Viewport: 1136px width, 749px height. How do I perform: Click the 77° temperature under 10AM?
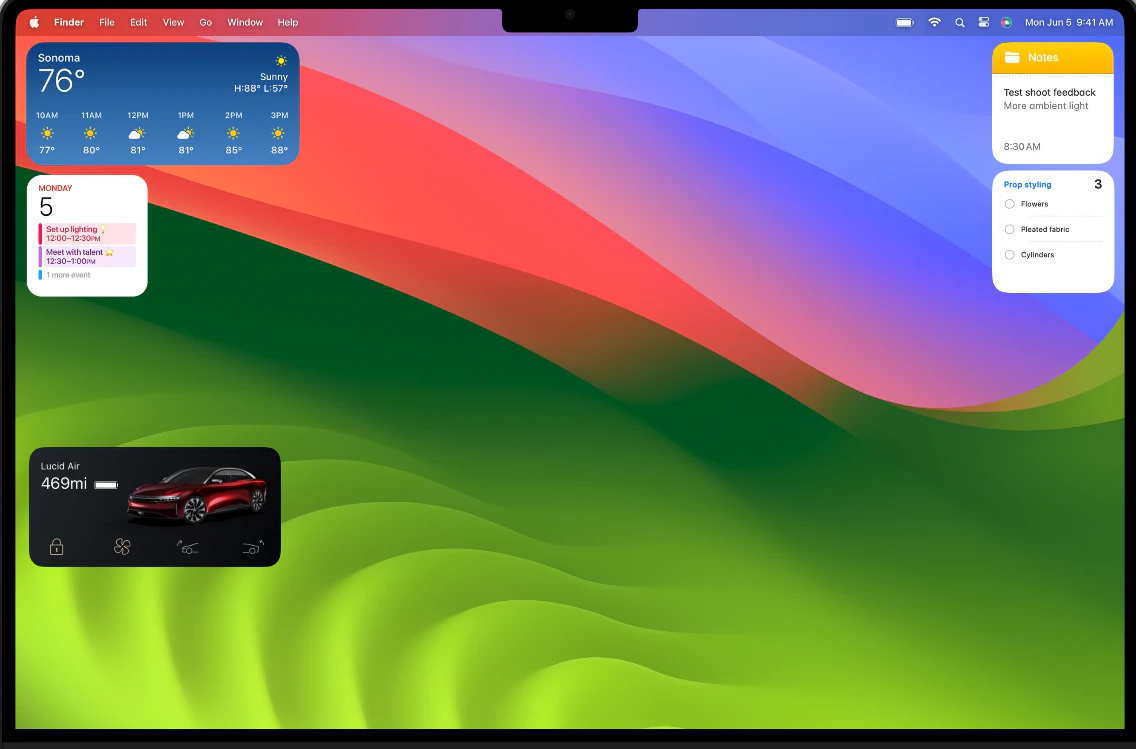coord(47,151)
